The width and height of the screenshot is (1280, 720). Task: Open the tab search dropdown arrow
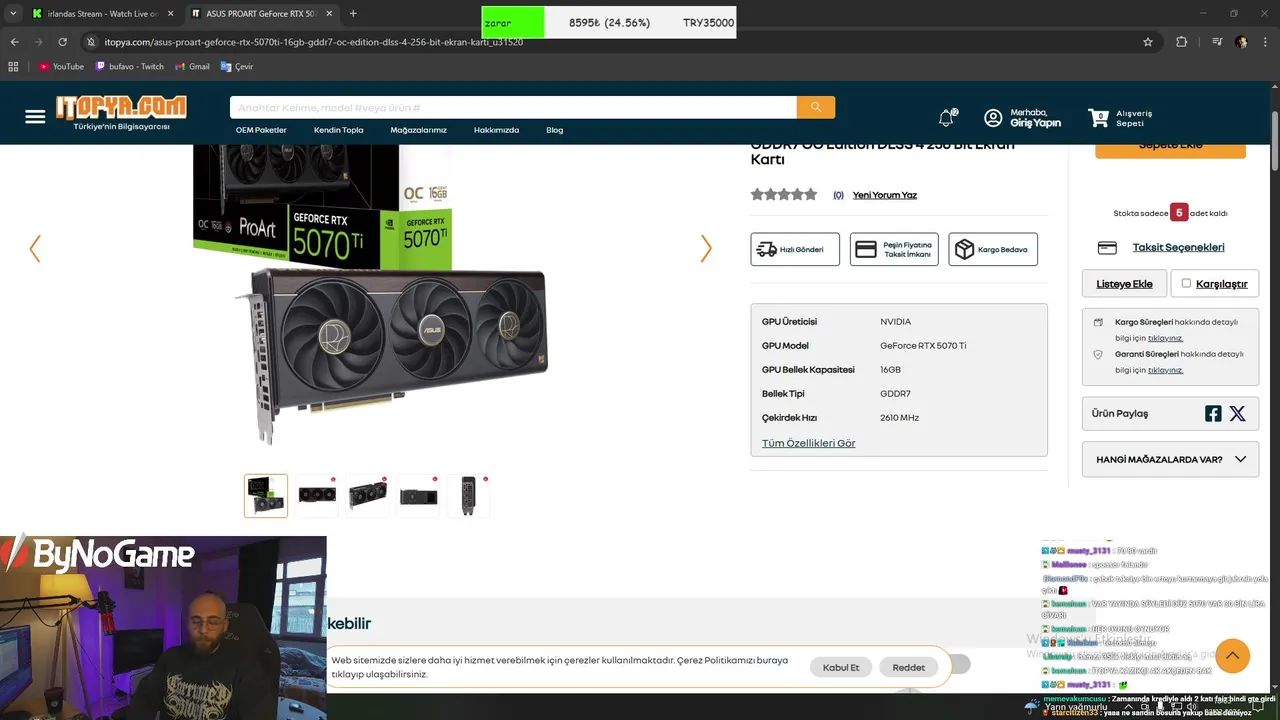(x=13, y=14)
